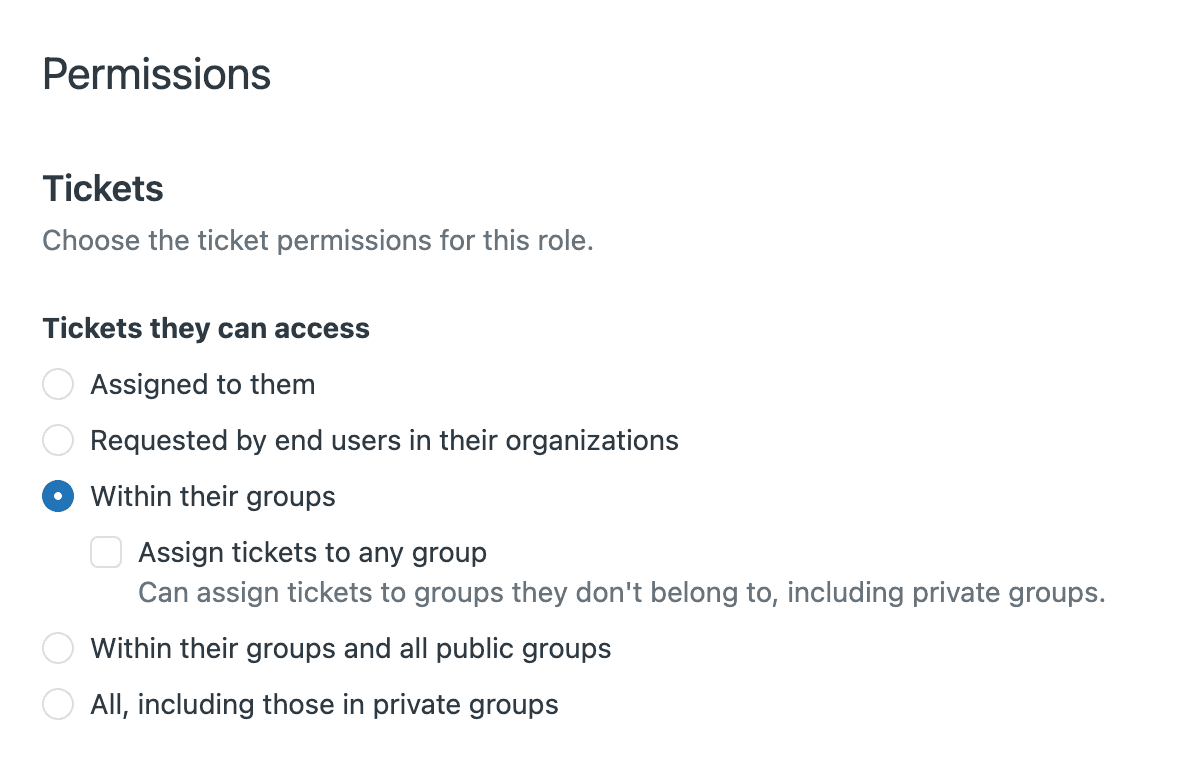This screenshot has width=1192, height=770.
Task: Click the "Within their groups" text label
Action: point(212,496)
